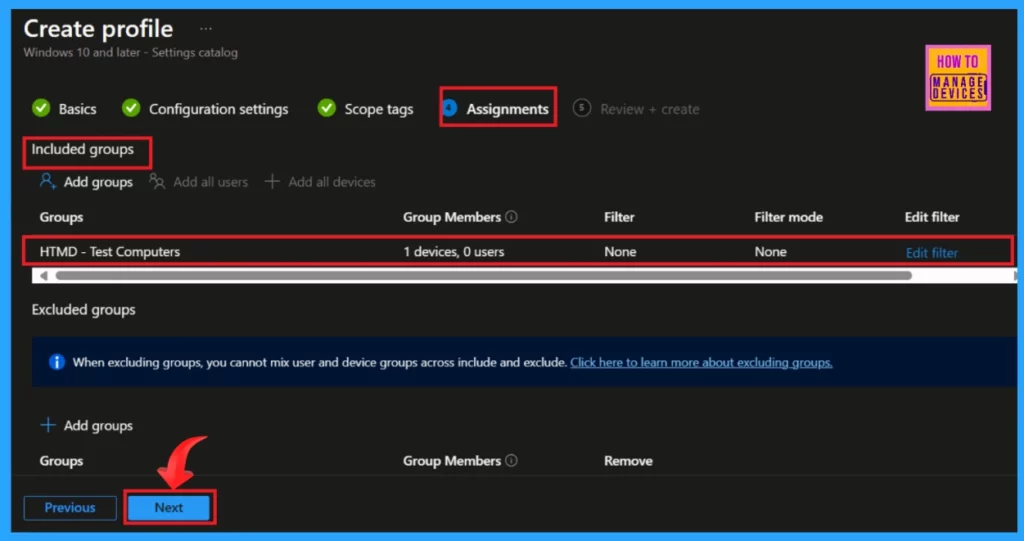1024x541 pixels.
Task: Click Add groups under Included groups
Action: coord(86,182)
